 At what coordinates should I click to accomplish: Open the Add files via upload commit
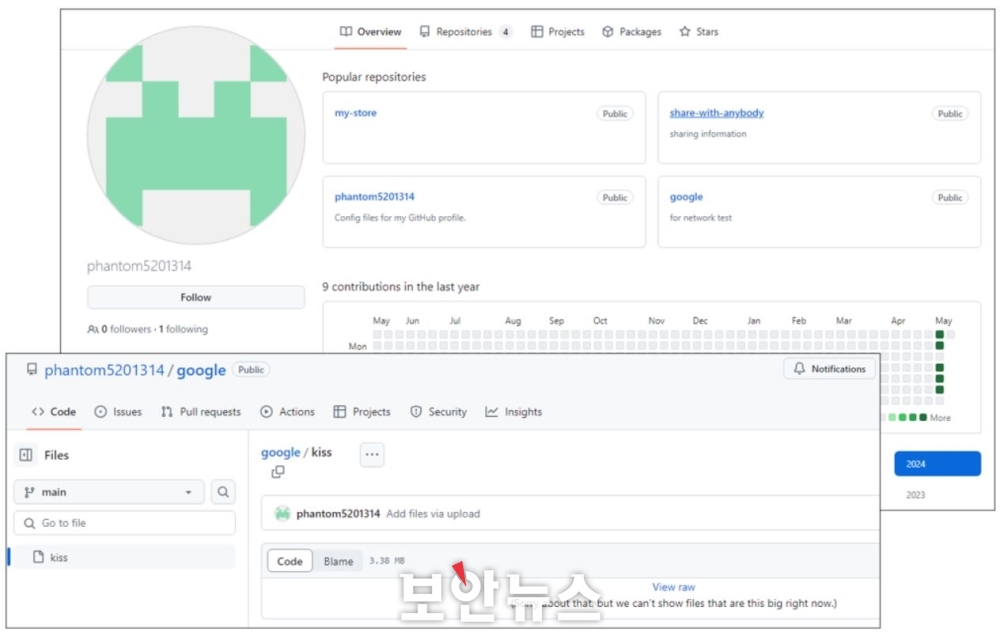tap(433, 513)
